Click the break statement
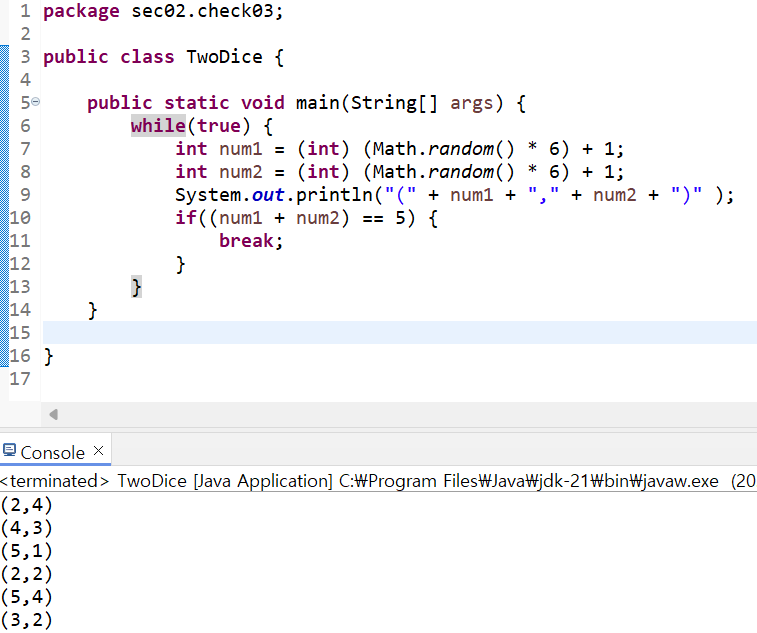This screenshot has width=757, height=633. coord(246,241)
